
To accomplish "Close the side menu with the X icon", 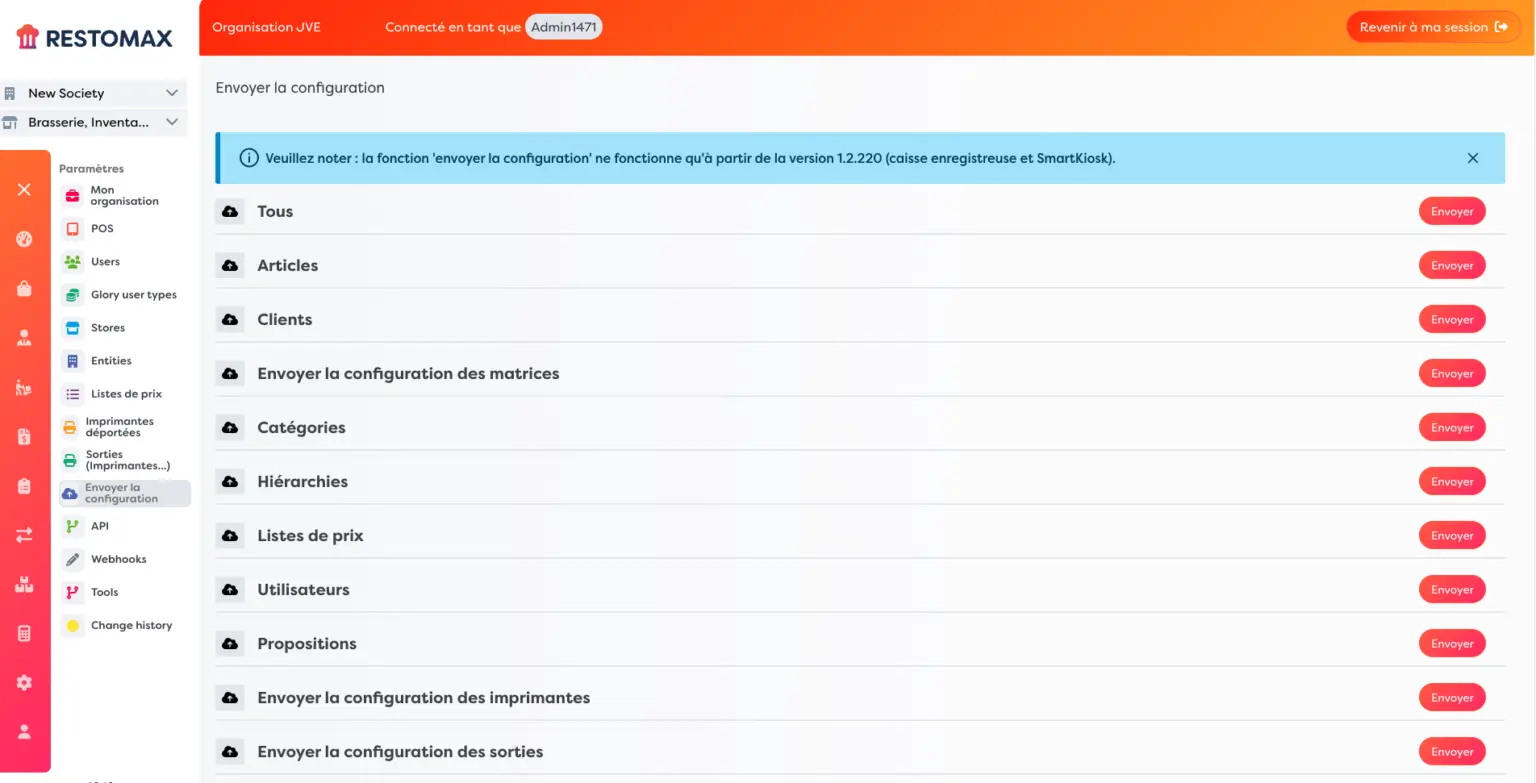I will (x=24, y=189).
